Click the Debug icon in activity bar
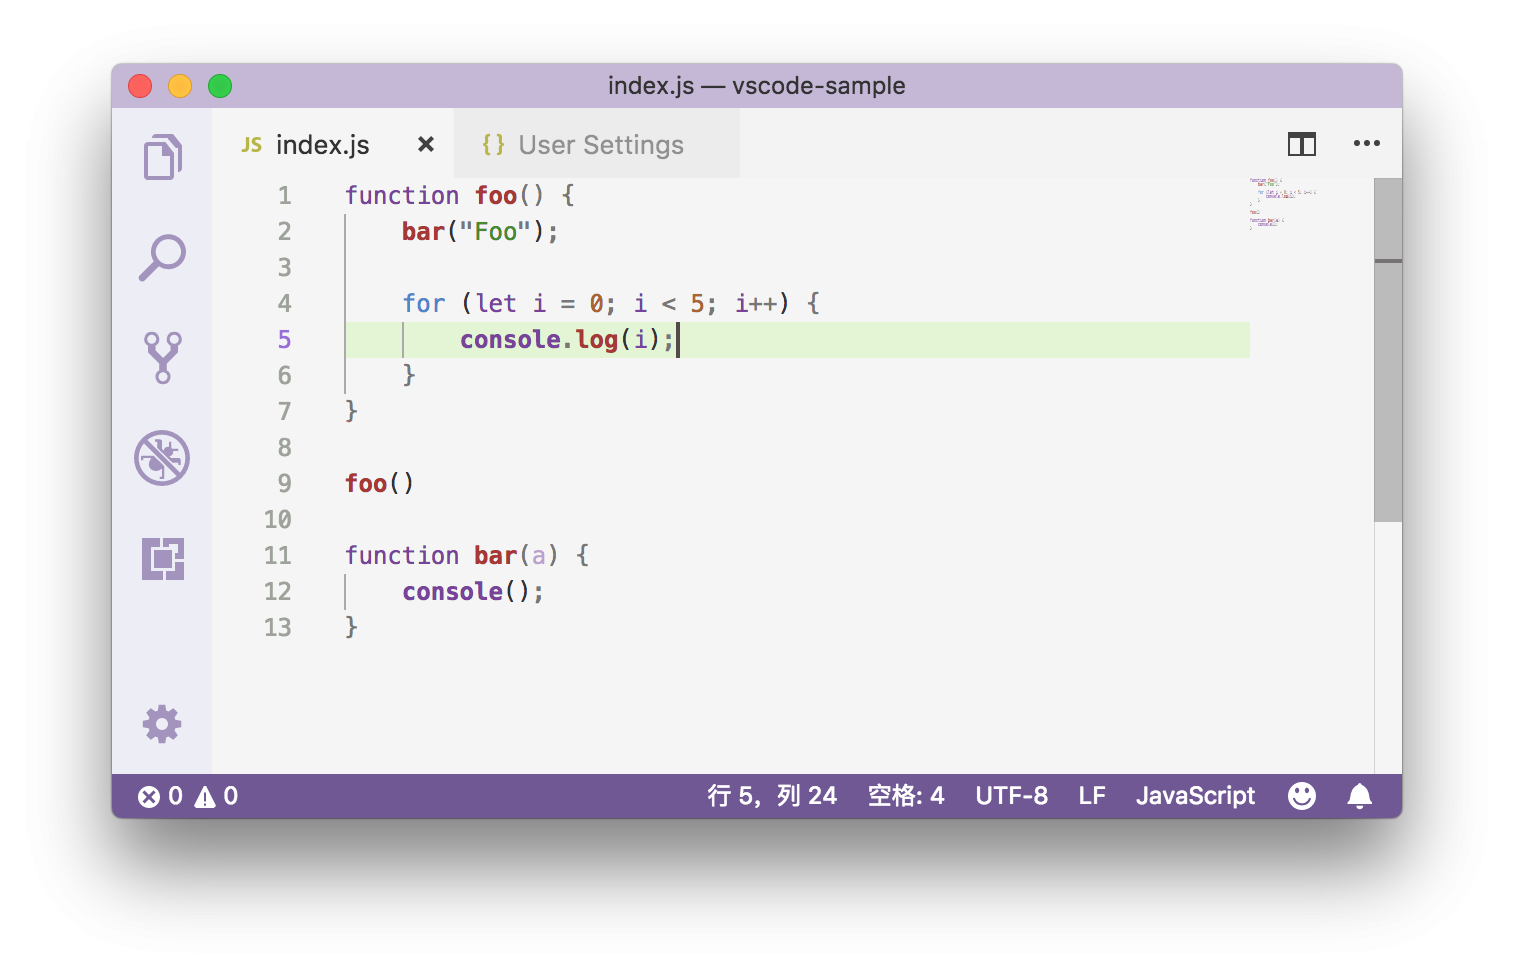 (163, 458)
